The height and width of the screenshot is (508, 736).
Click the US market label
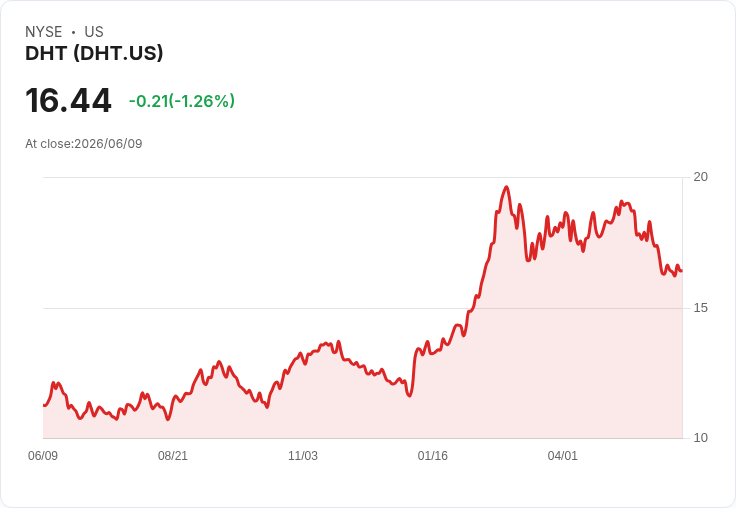click(x=94, y=32)
